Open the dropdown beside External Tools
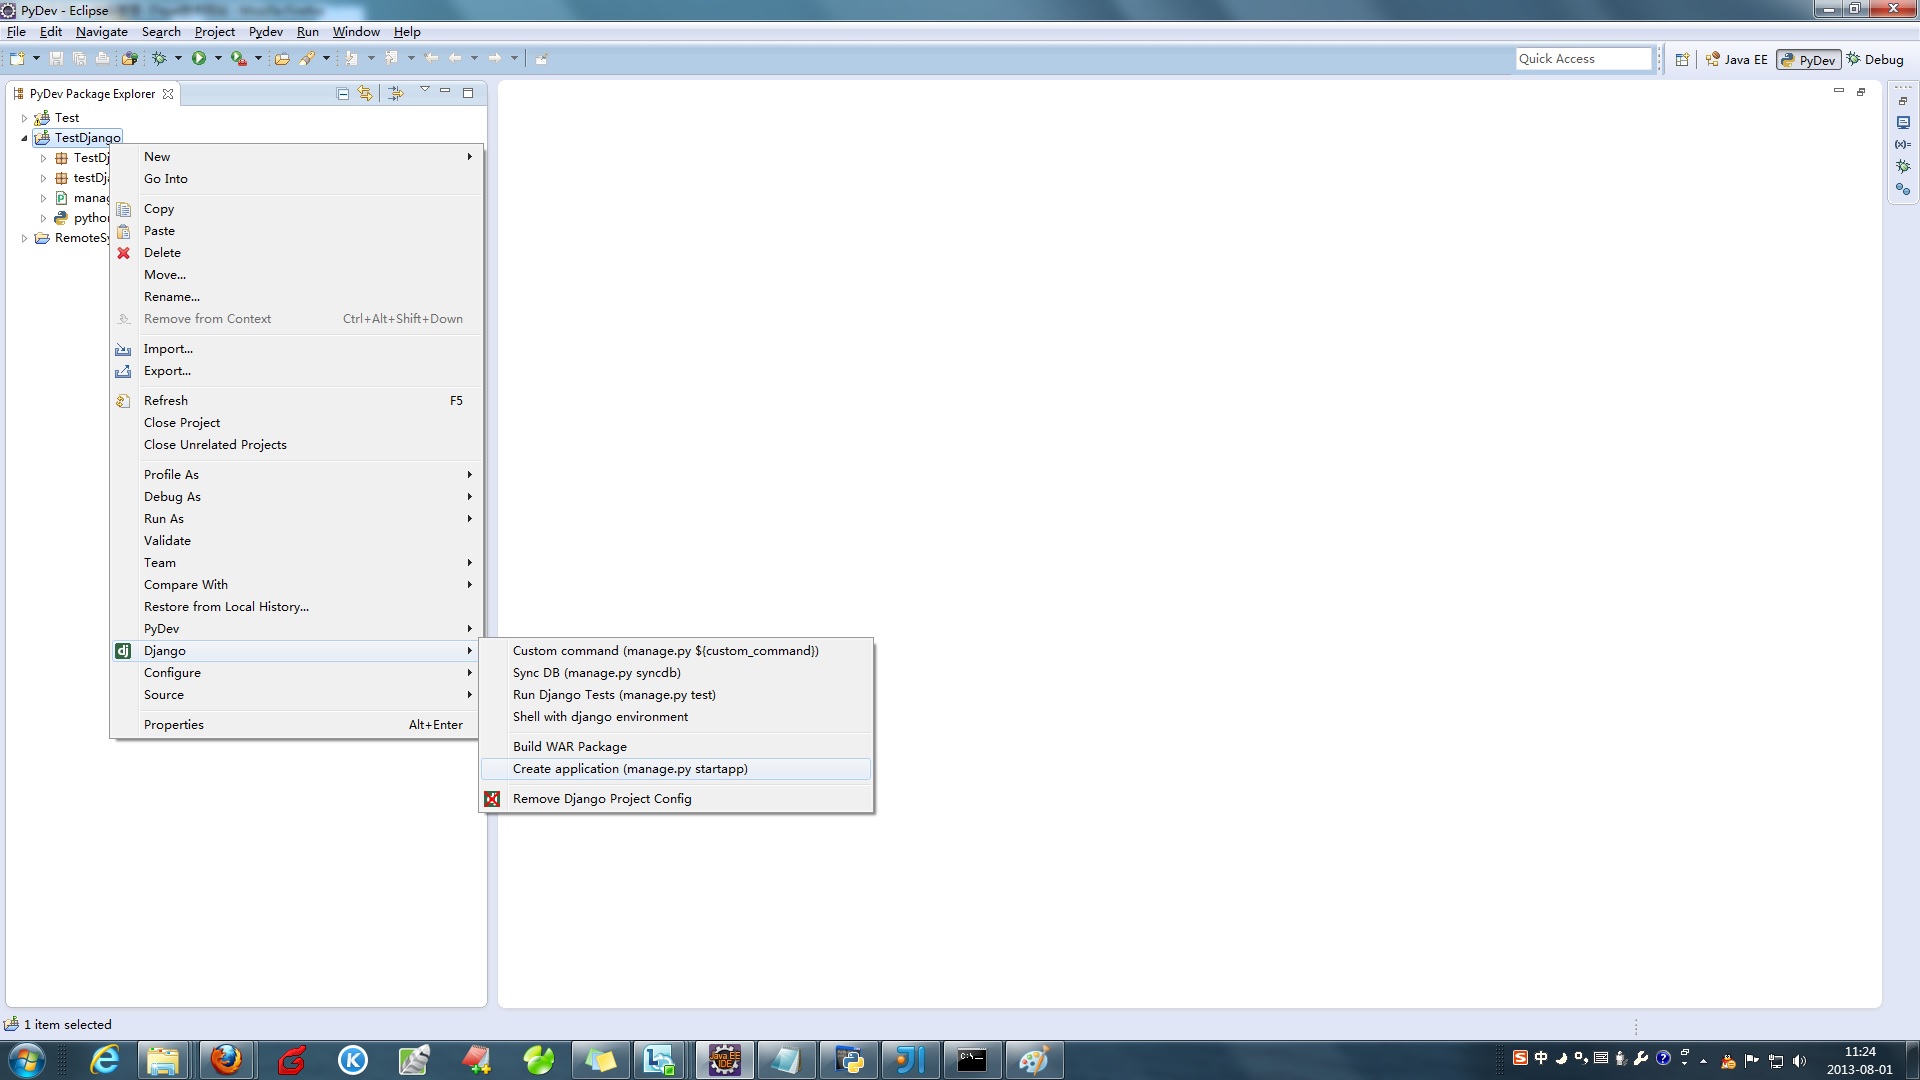The width and height of the screenshot is (1920, 1080). pyautogui.click(x=258, y=58)
